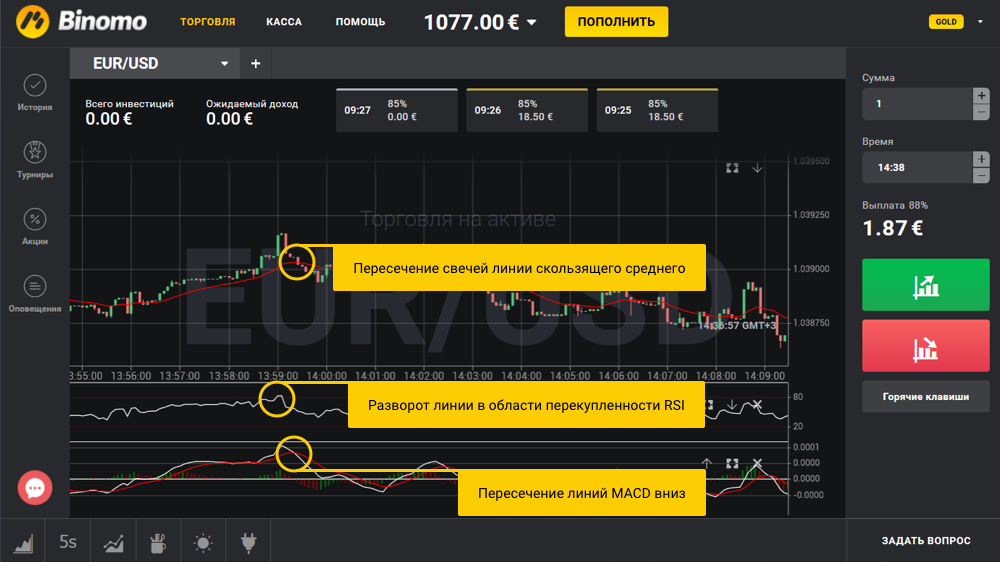This screenshot has width=1000, height=562.
Task: Increase Время expiry with plus
Action: click(x=981, y=159)
